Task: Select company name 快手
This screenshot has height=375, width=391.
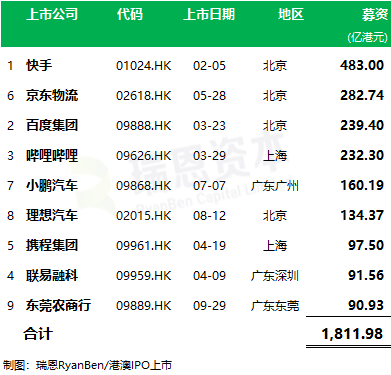Action: point(39,65)
